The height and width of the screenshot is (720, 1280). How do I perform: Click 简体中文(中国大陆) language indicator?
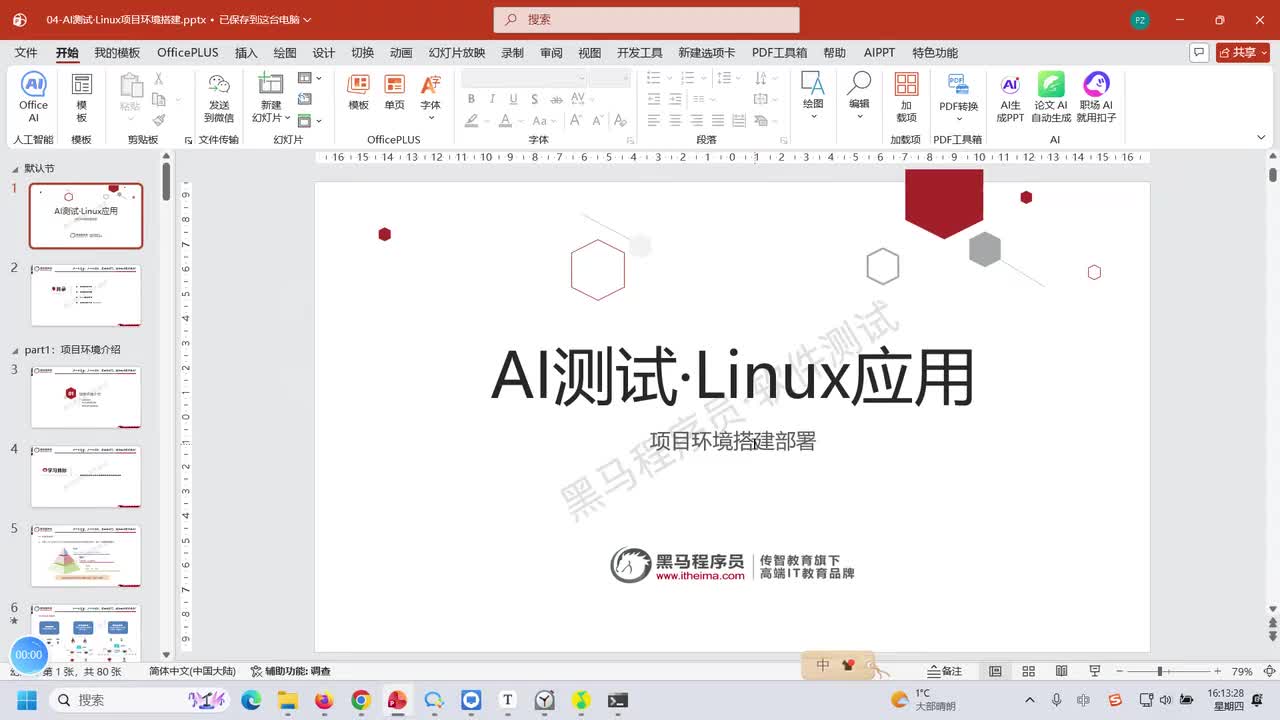point(192,671)
